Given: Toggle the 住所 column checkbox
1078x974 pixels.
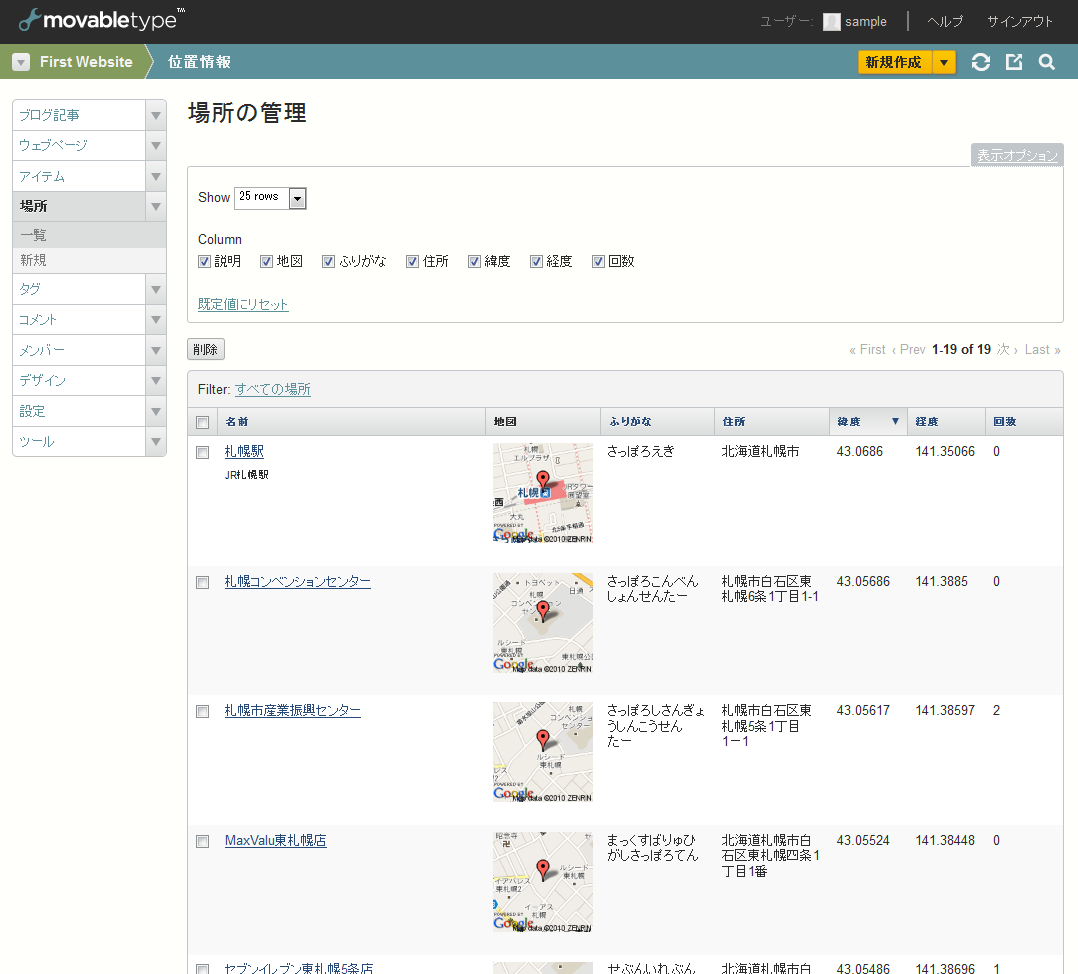Looking at the screenshot, I should 412,261.
